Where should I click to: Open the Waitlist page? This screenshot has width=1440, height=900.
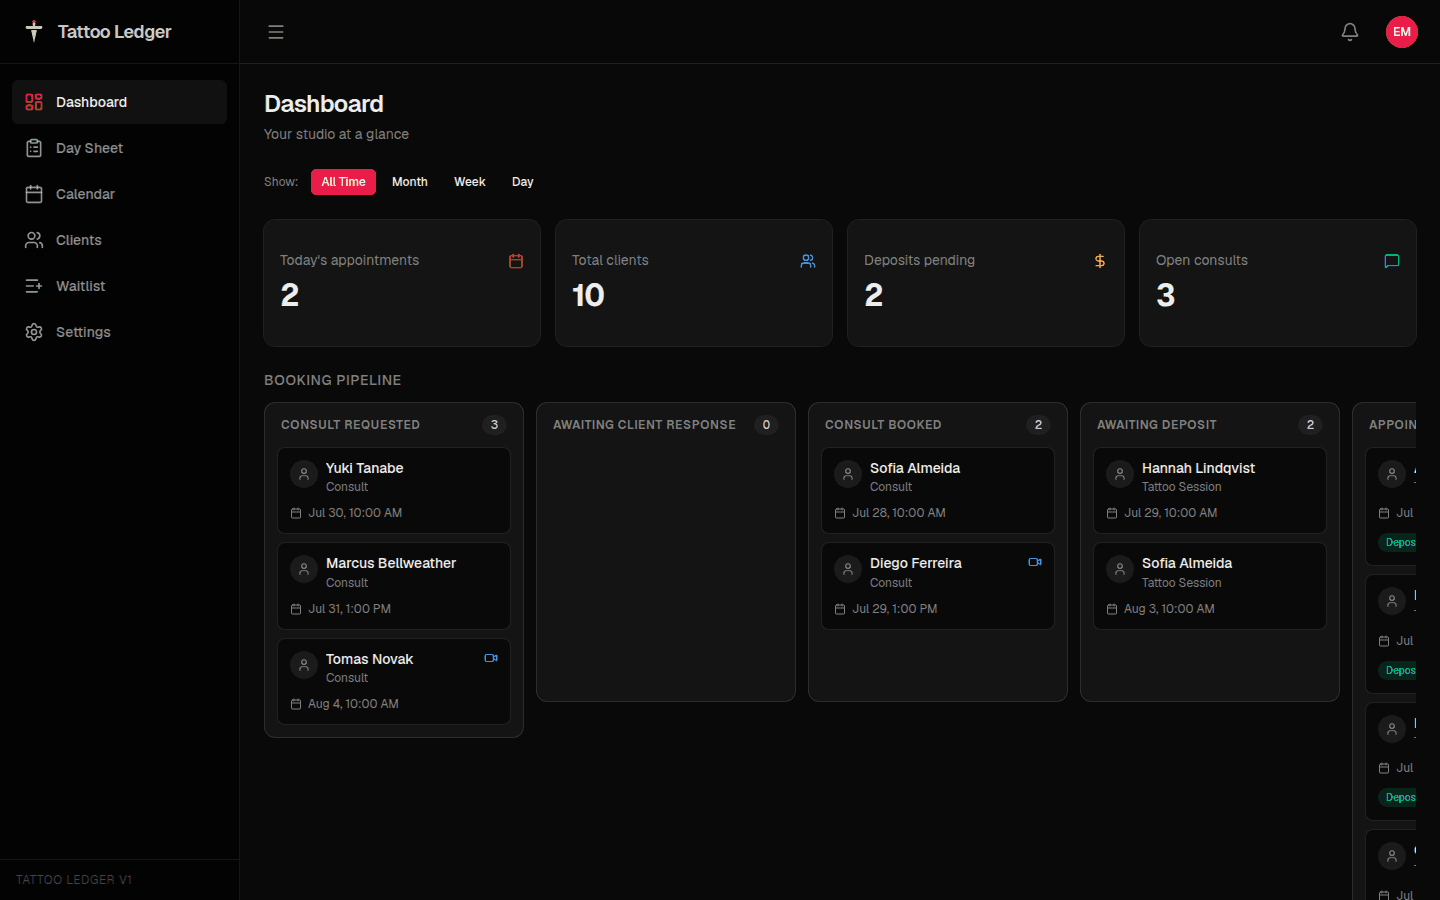(119, 286)
